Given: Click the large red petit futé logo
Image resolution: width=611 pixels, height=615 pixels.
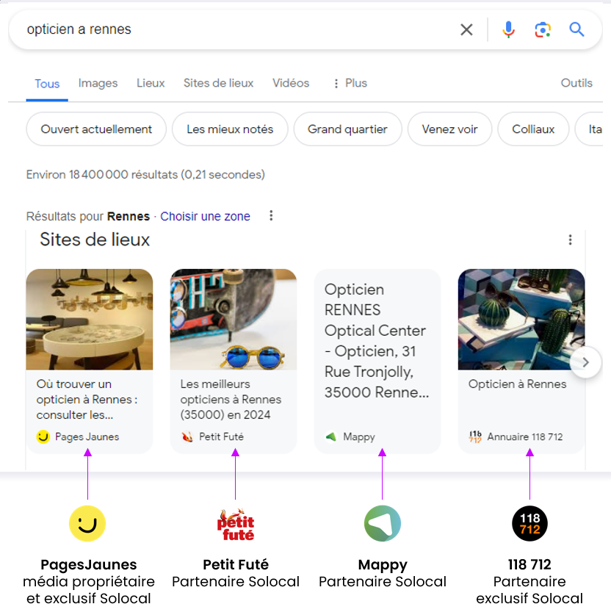Looking at the screenshot, I should pos(235,524).
